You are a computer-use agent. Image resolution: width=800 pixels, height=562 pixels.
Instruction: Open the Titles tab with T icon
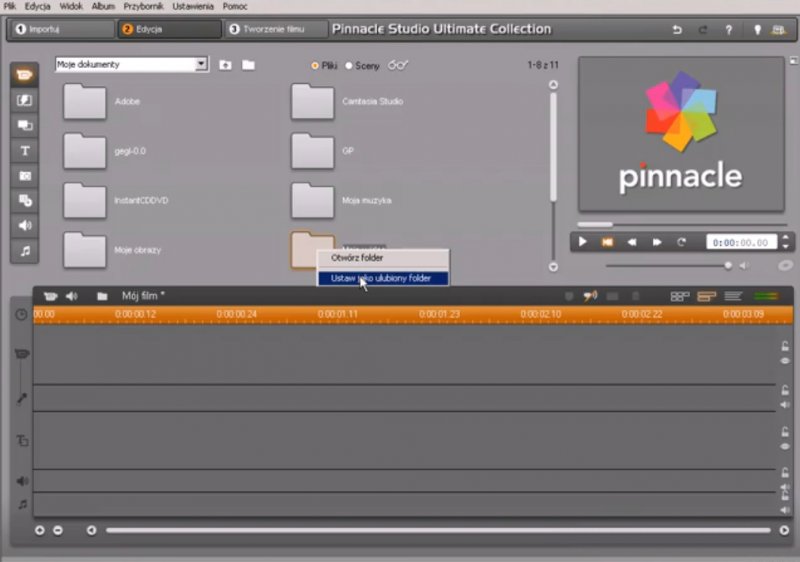pos(25,150)
